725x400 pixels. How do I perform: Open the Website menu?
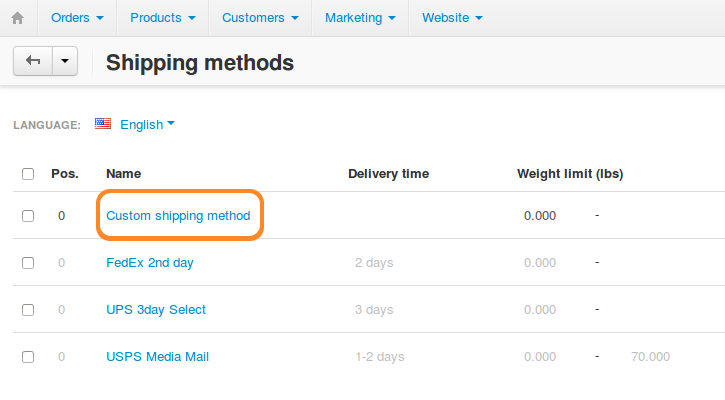point(452,18)
